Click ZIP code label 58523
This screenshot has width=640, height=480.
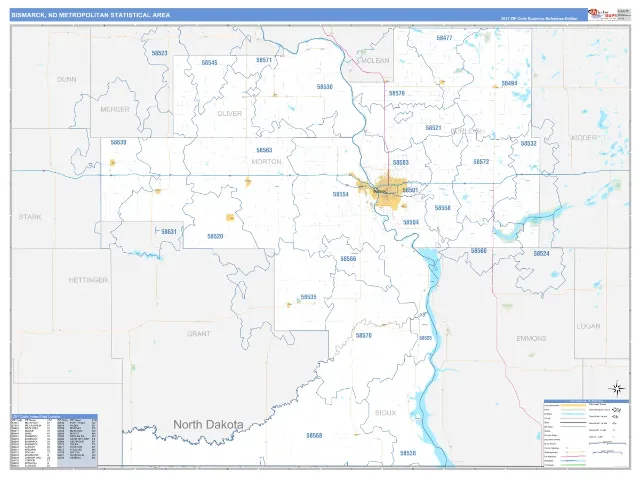click(159, 53)
